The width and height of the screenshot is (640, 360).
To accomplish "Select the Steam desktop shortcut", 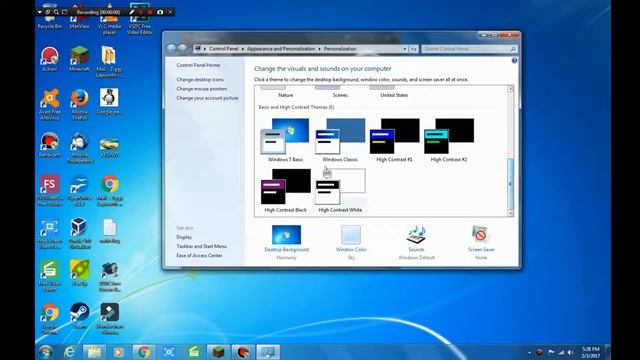I will [79, 316].
